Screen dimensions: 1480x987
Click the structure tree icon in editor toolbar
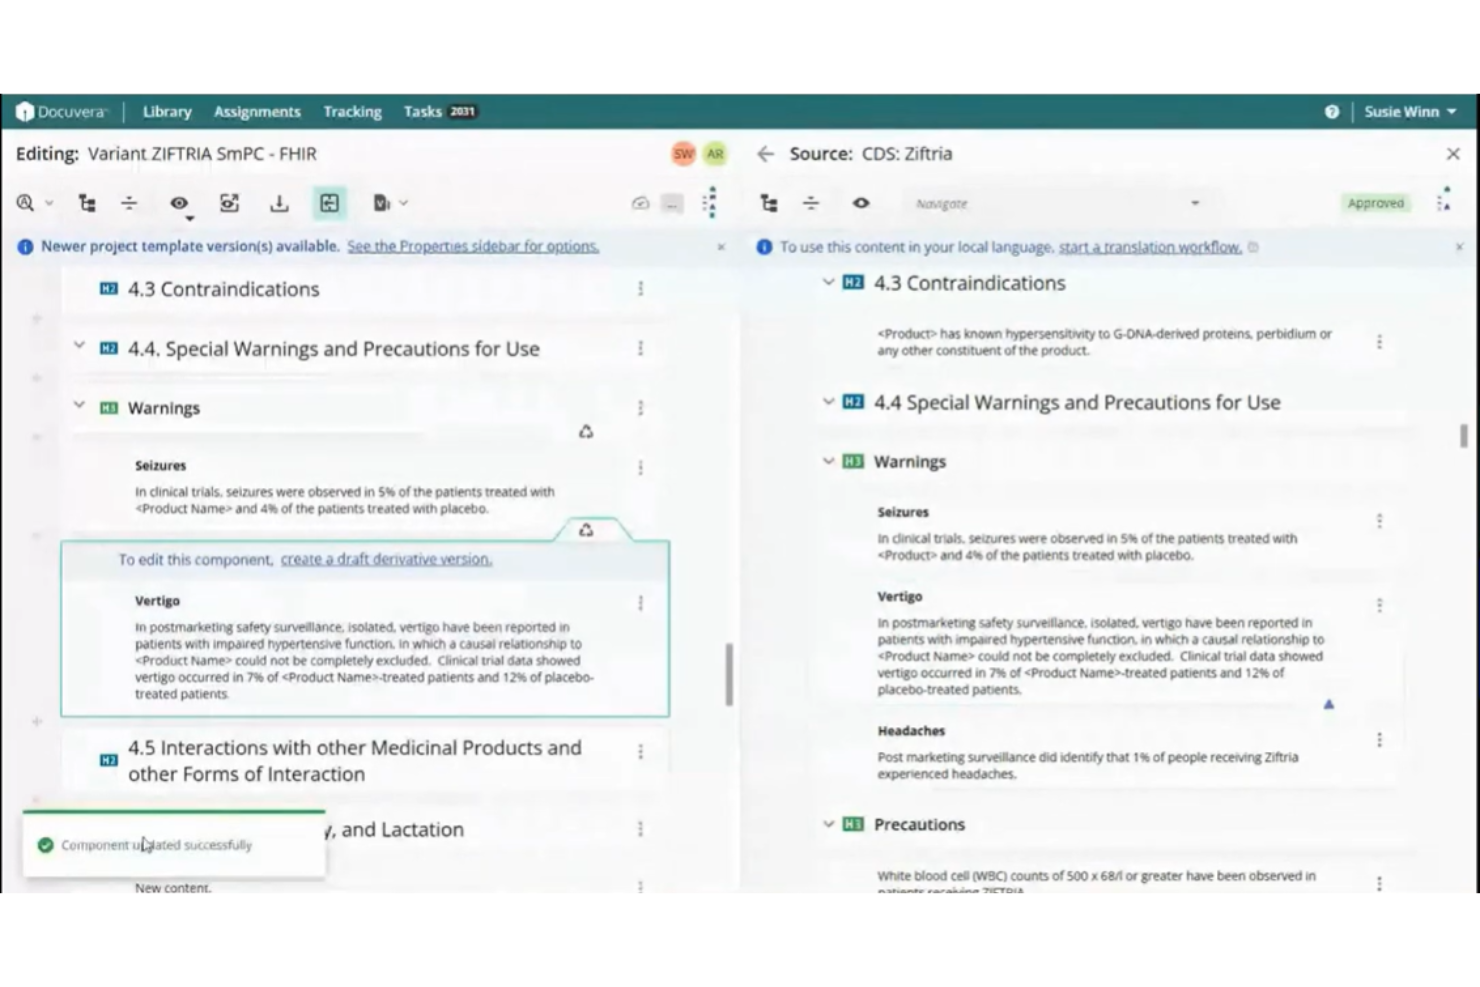pyautogui.click(x=87, y=203)
